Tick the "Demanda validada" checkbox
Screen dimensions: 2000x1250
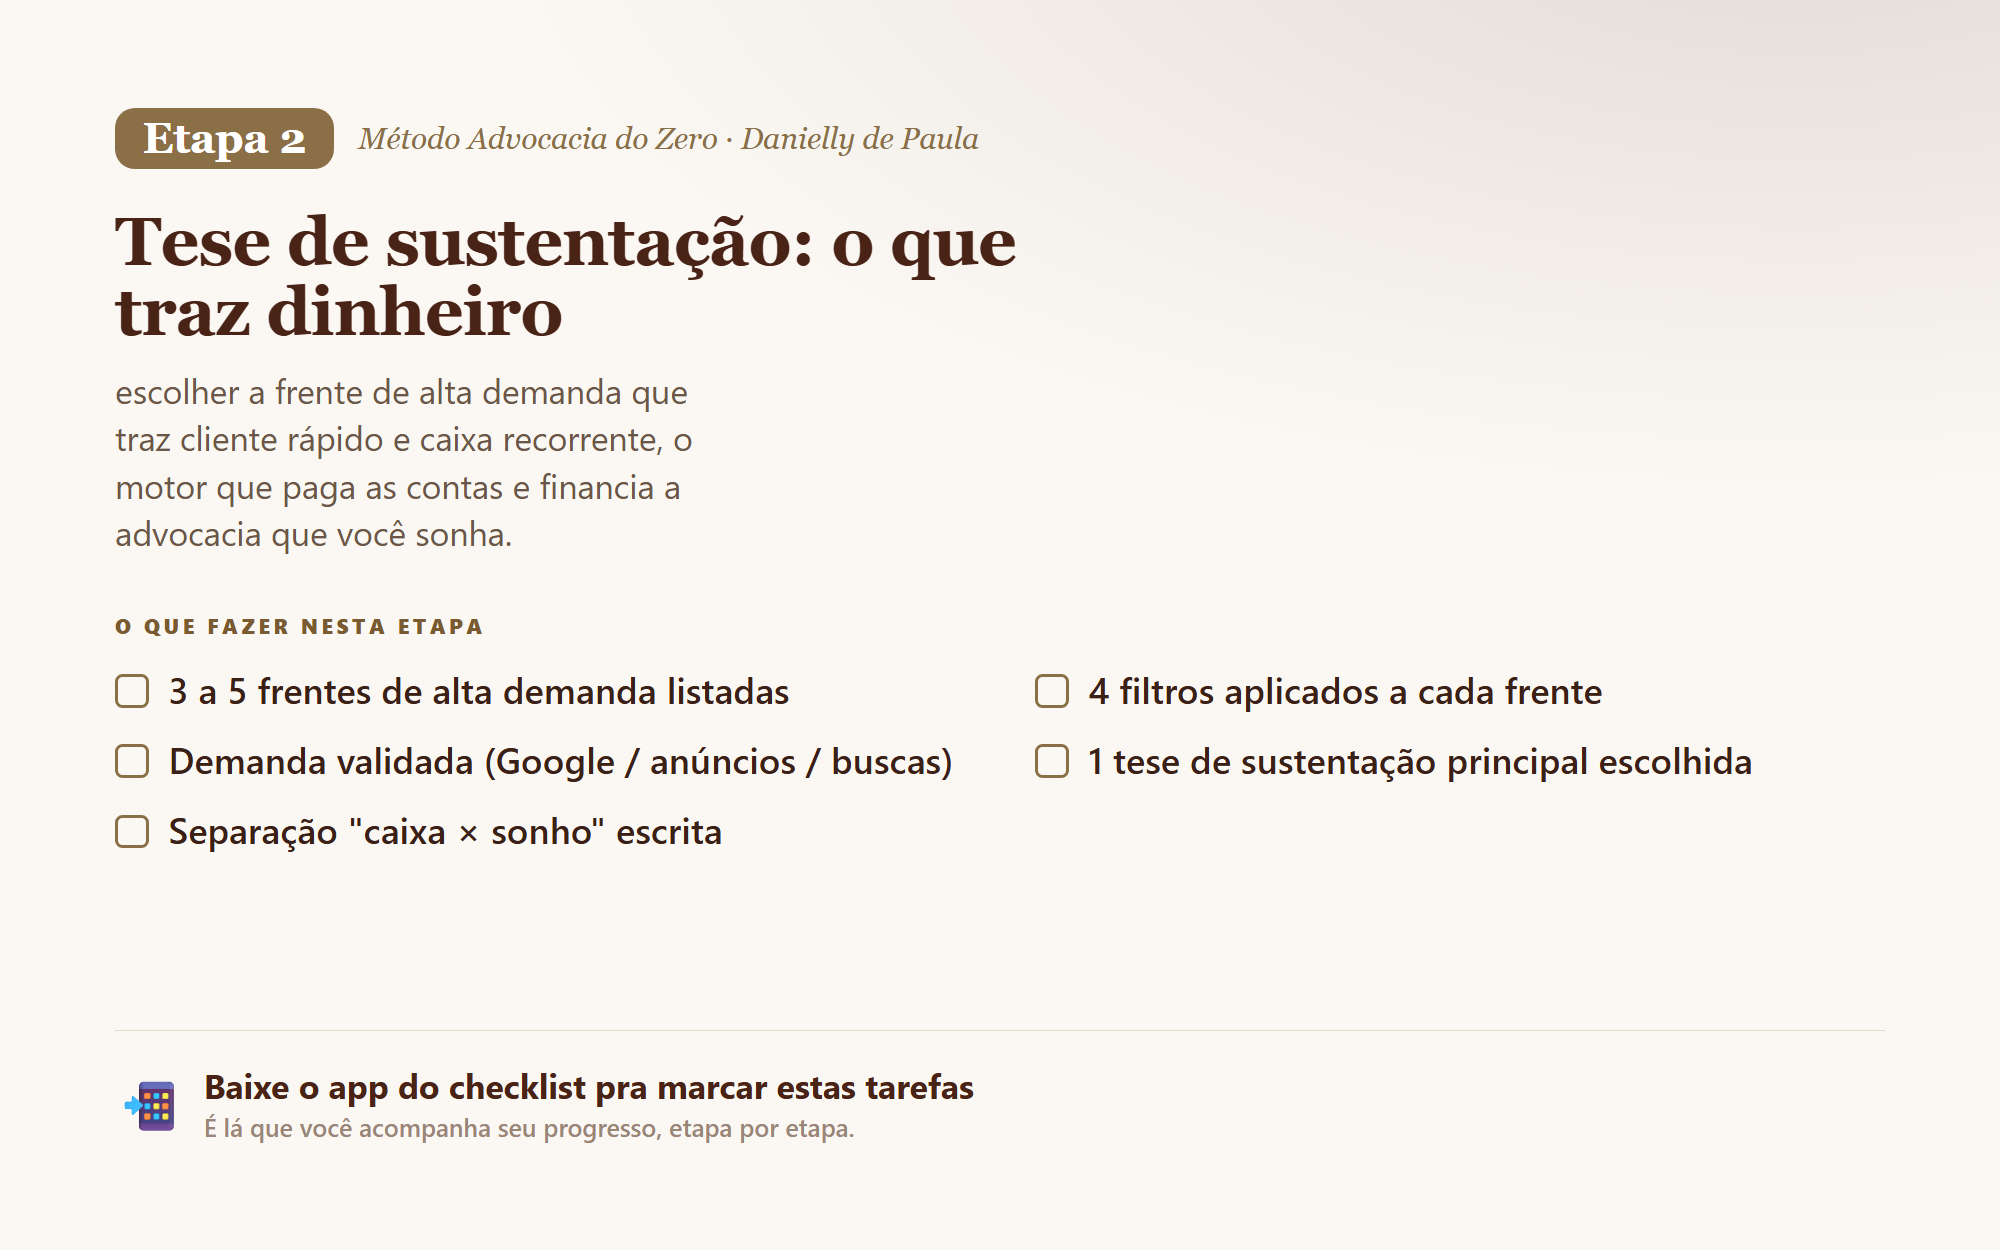[x=132, y=761]
